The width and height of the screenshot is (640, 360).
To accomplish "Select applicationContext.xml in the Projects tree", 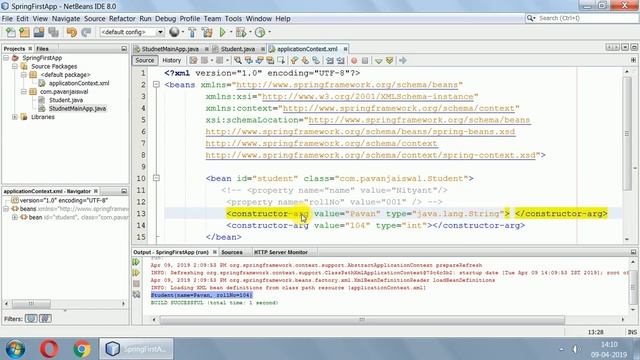I will (79, 83).
